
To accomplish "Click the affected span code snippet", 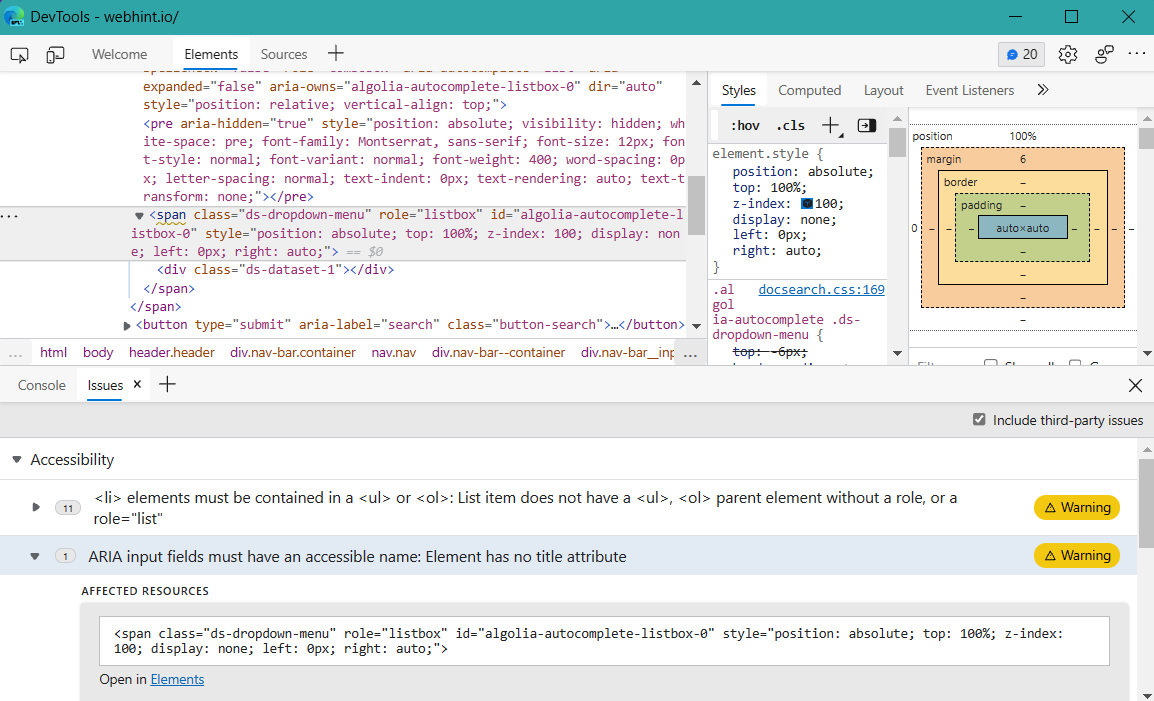I will pyautogui.click(x=604, y=641).
